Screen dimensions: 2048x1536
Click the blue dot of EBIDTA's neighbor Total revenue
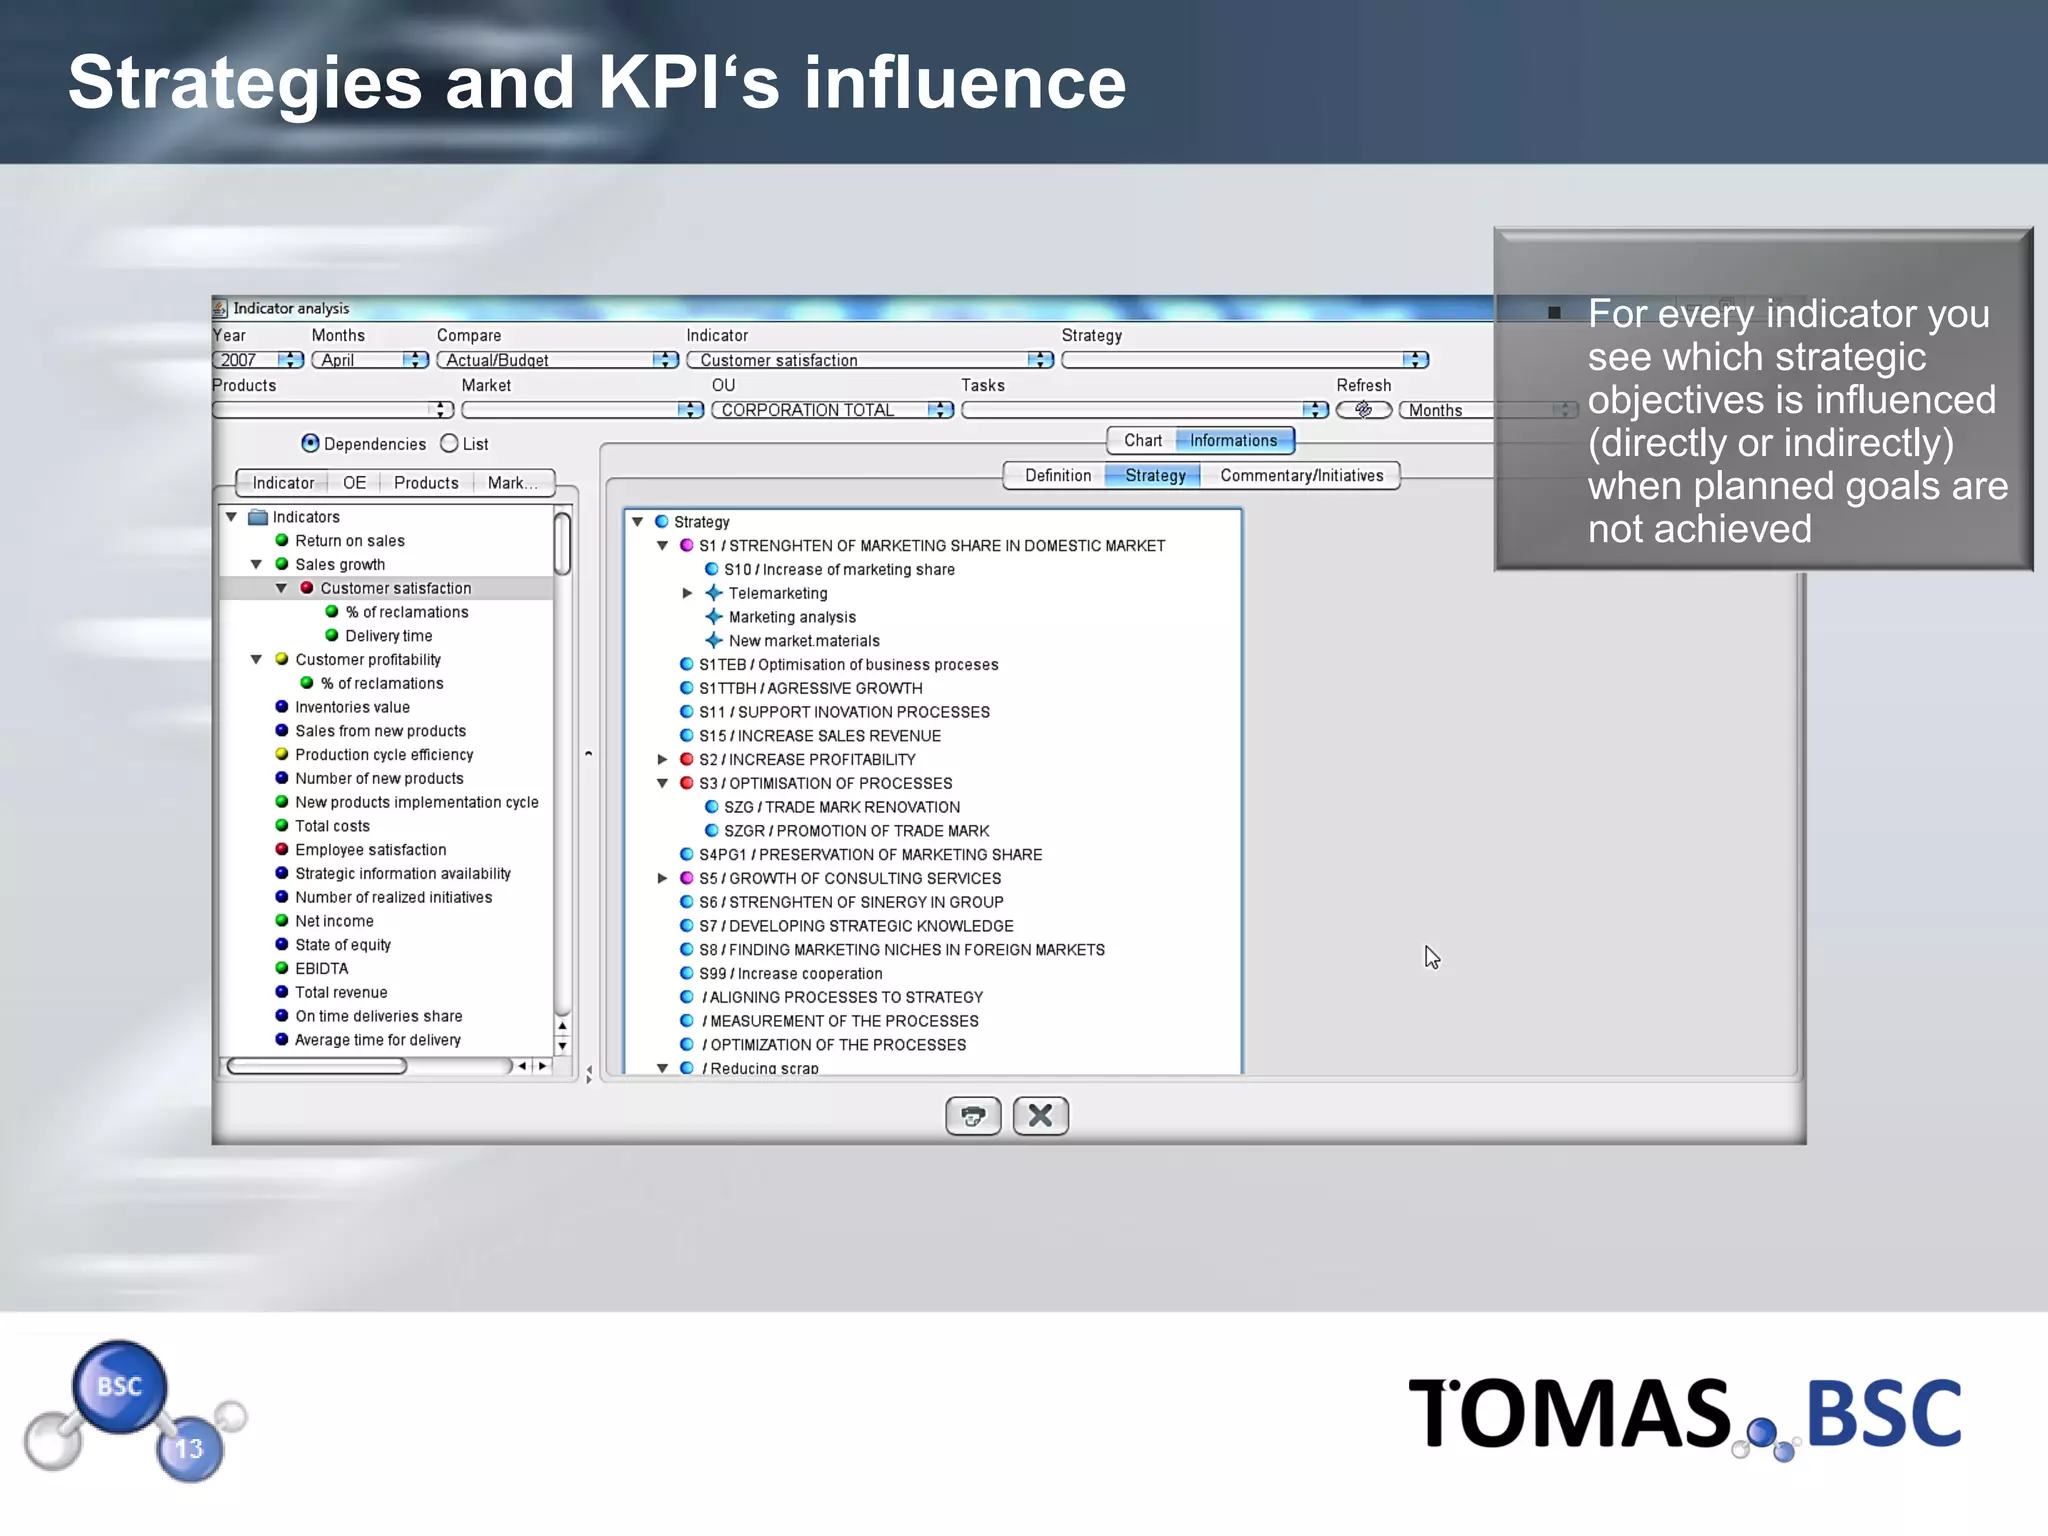pos(282,992)
